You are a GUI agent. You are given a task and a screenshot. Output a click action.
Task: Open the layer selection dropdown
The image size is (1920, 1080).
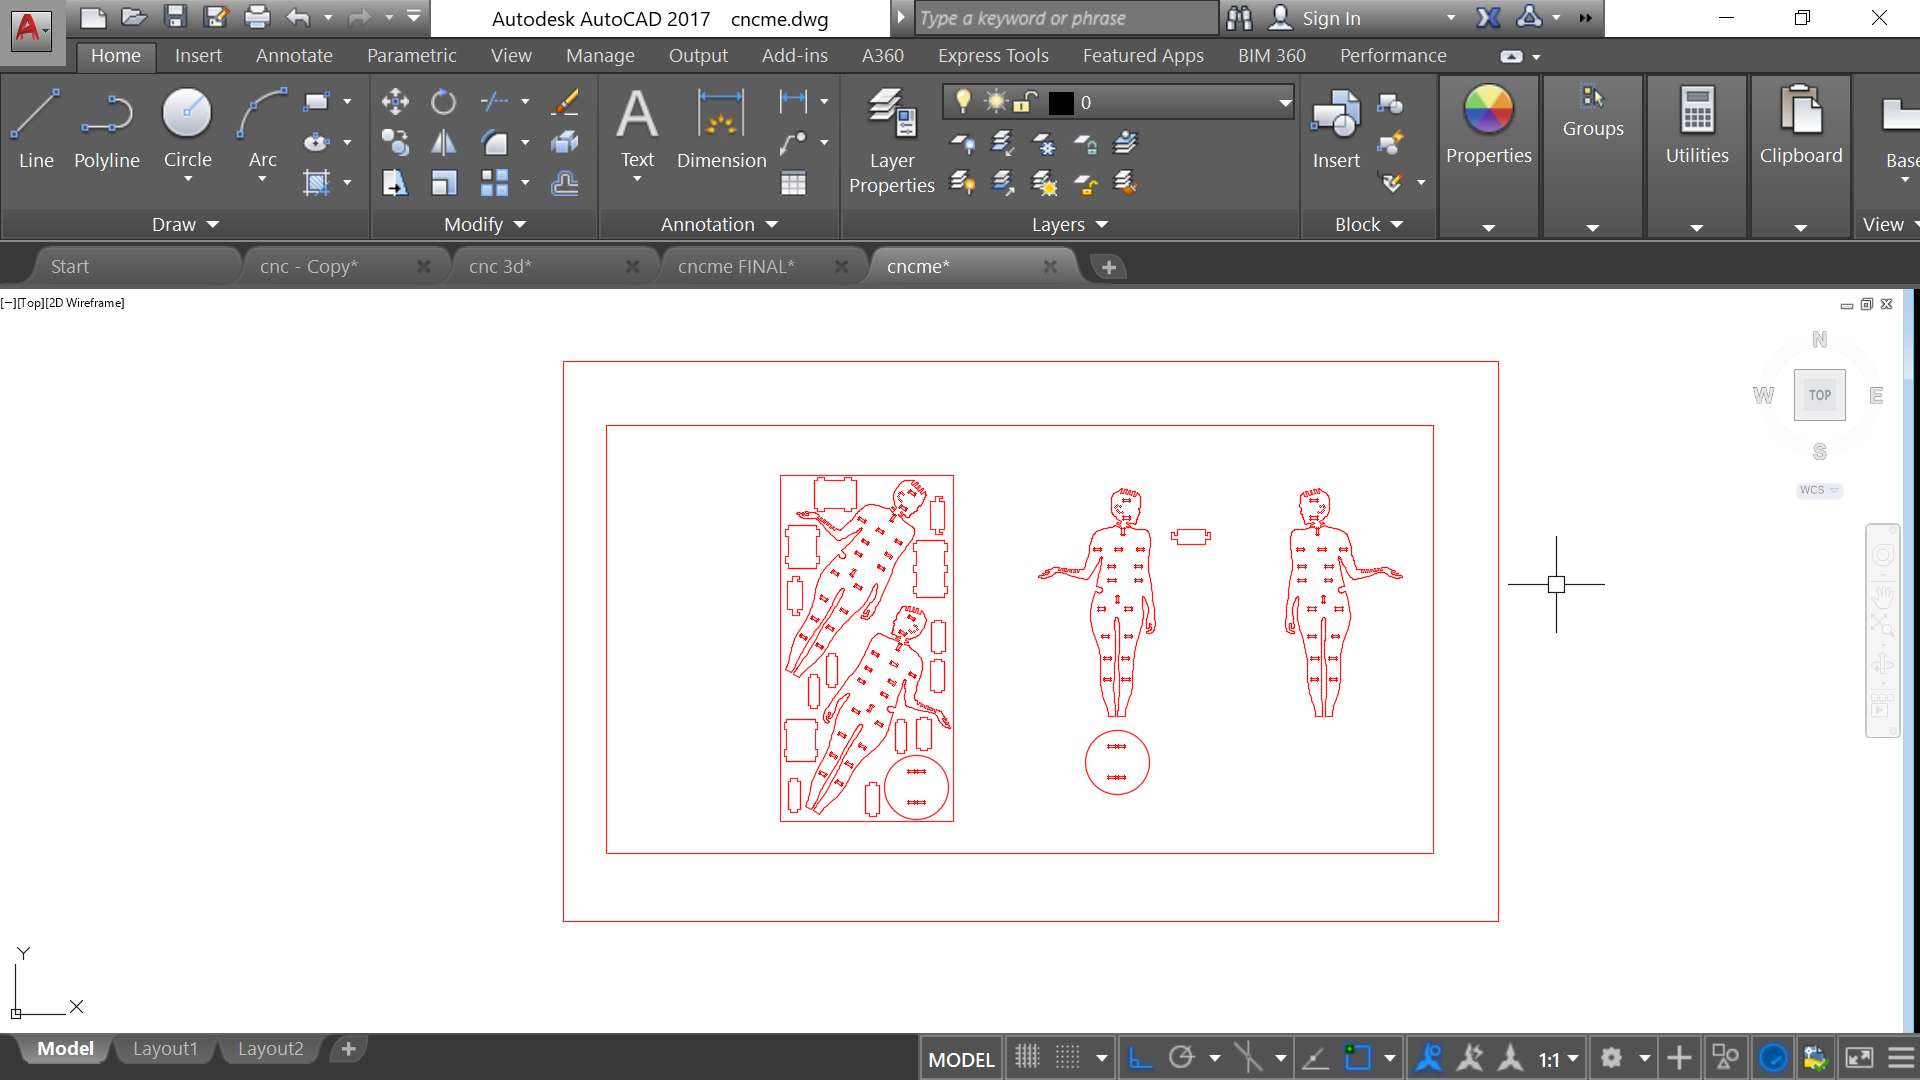[x=1284, y=102]
